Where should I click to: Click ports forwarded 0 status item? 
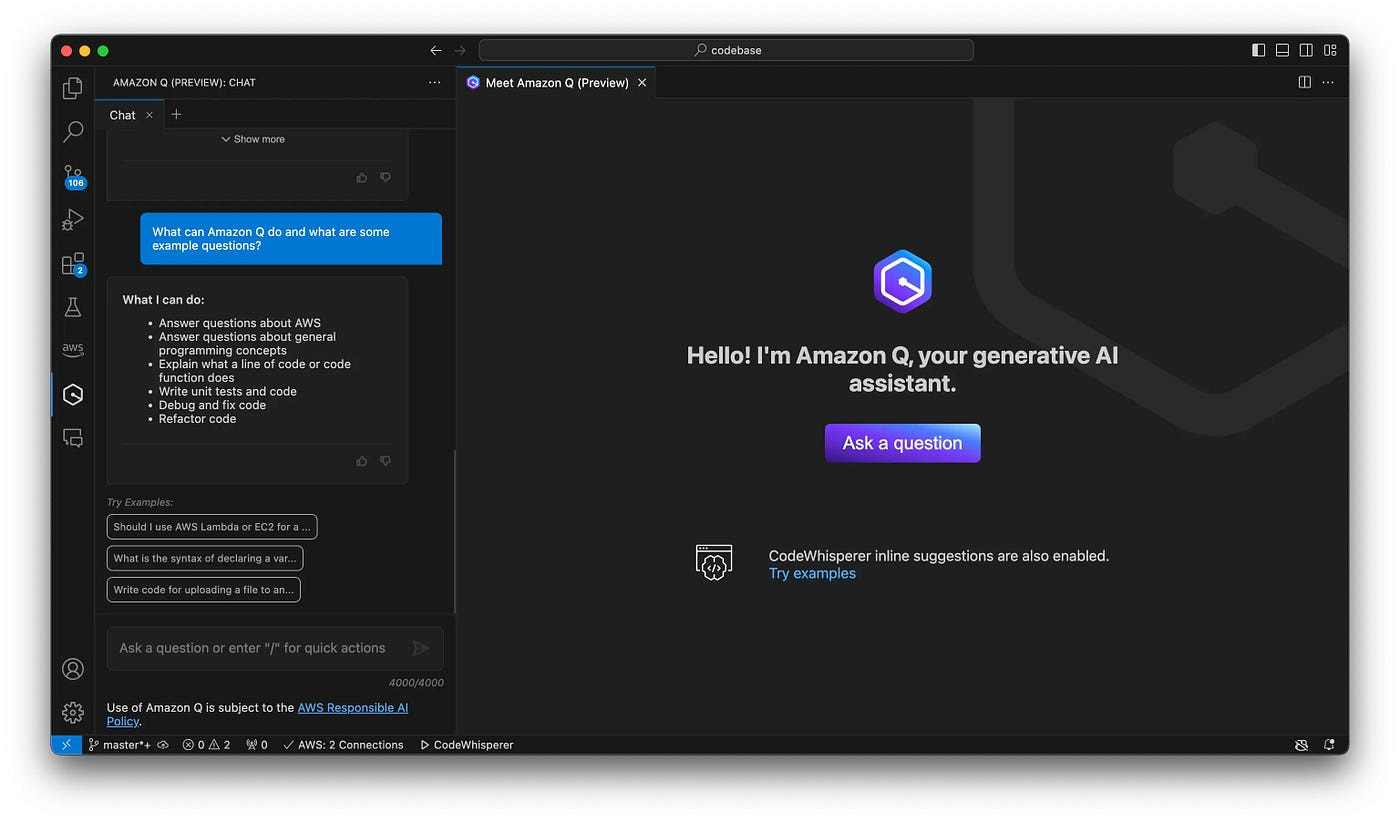pos(257,745)
